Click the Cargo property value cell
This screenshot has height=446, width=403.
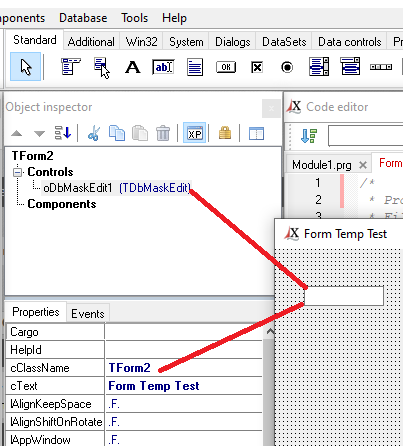click(x=184, y=332)
